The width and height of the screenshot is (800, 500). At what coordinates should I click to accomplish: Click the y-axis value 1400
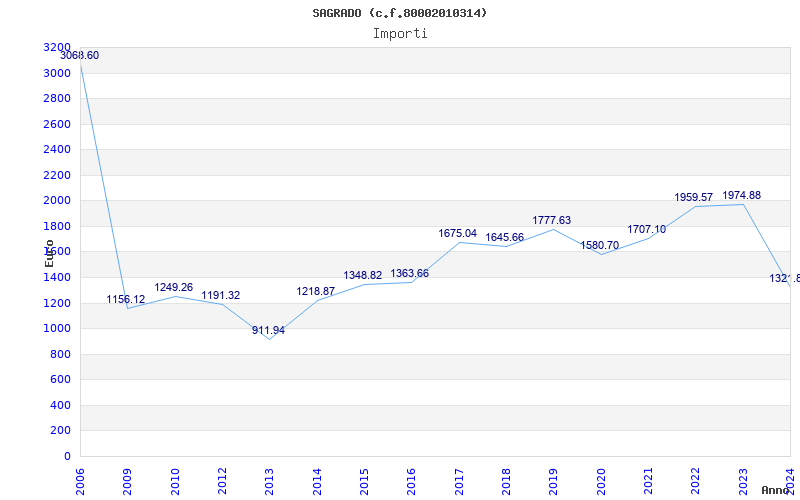pos(57,278)
